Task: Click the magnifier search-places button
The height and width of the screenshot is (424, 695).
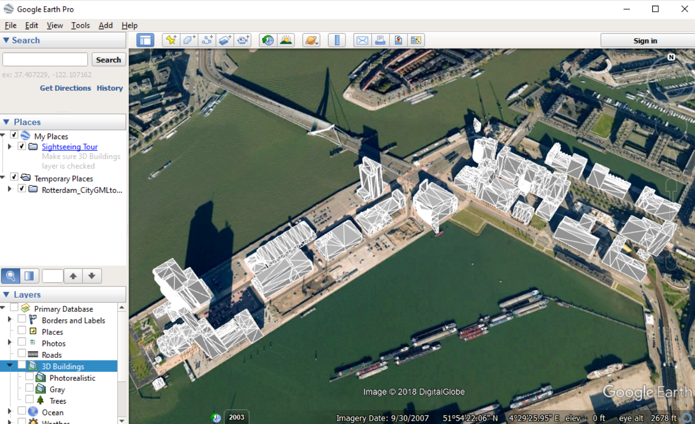Action: 11,276
